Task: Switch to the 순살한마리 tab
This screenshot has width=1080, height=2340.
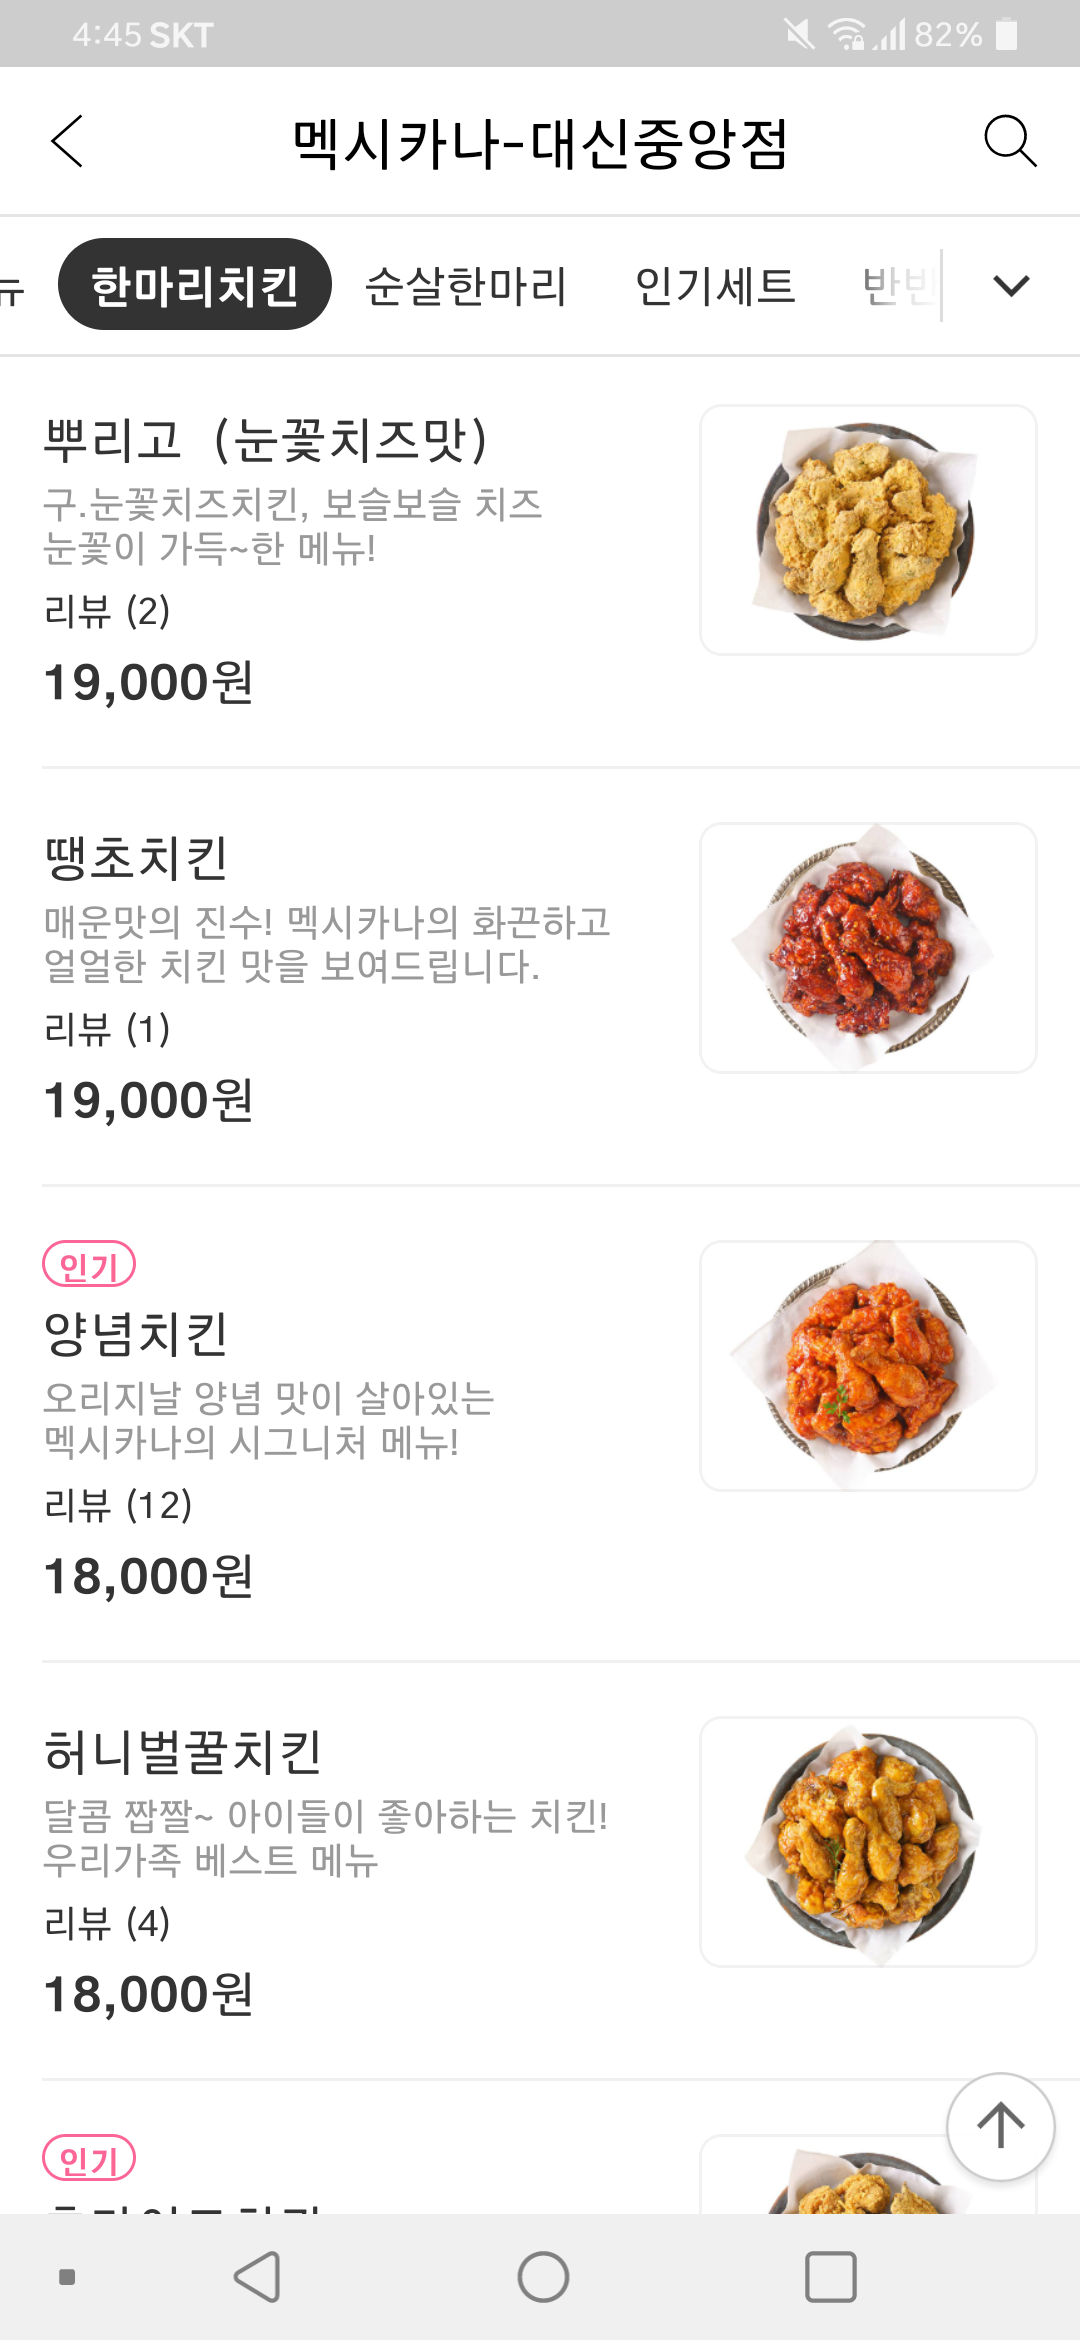Action: coord(466,286)
